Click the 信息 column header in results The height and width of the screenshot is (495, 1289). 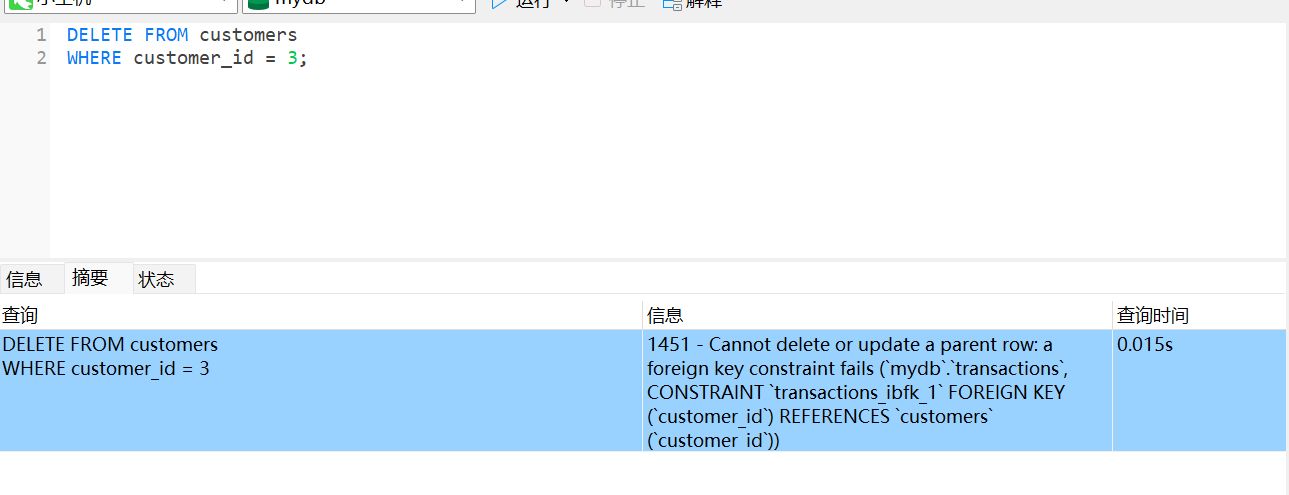pos(665,316)
